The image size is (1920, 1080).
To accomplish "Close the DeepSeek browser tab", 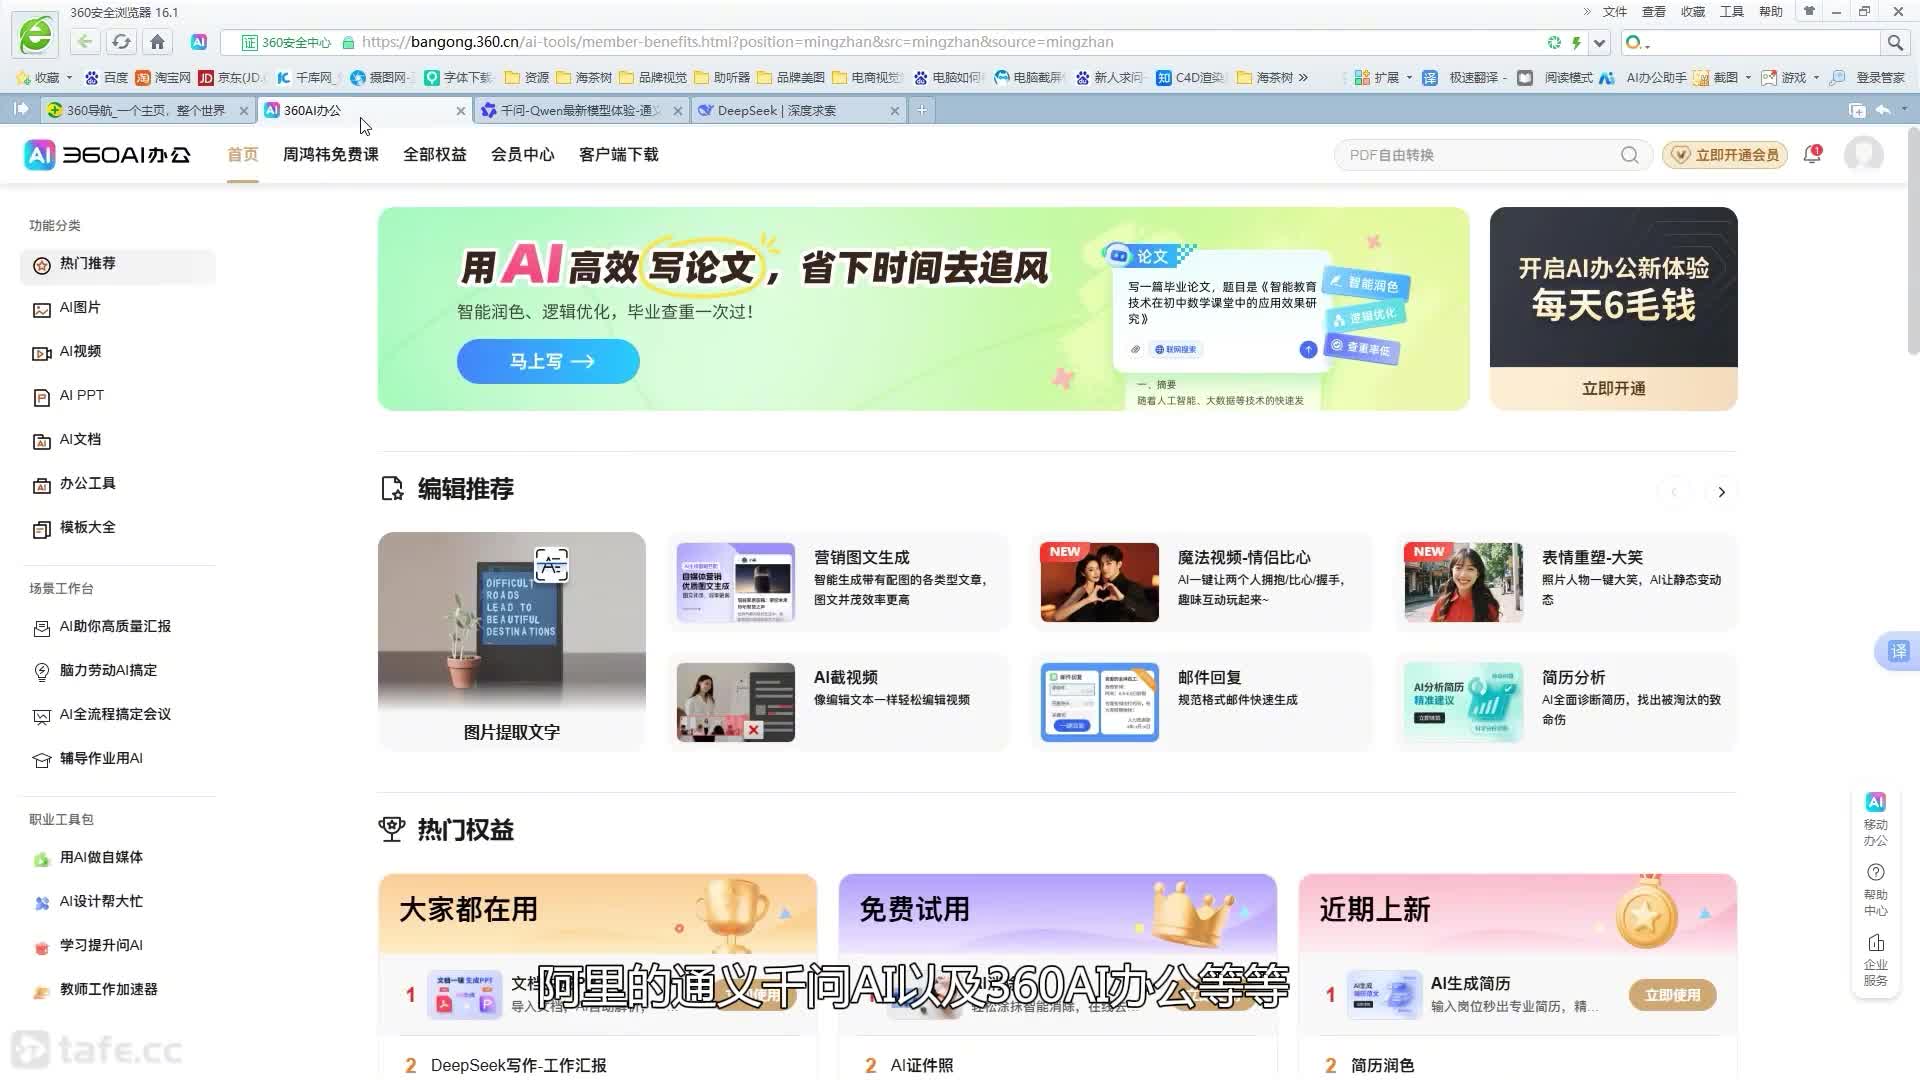I will click(x=894, y=111).
